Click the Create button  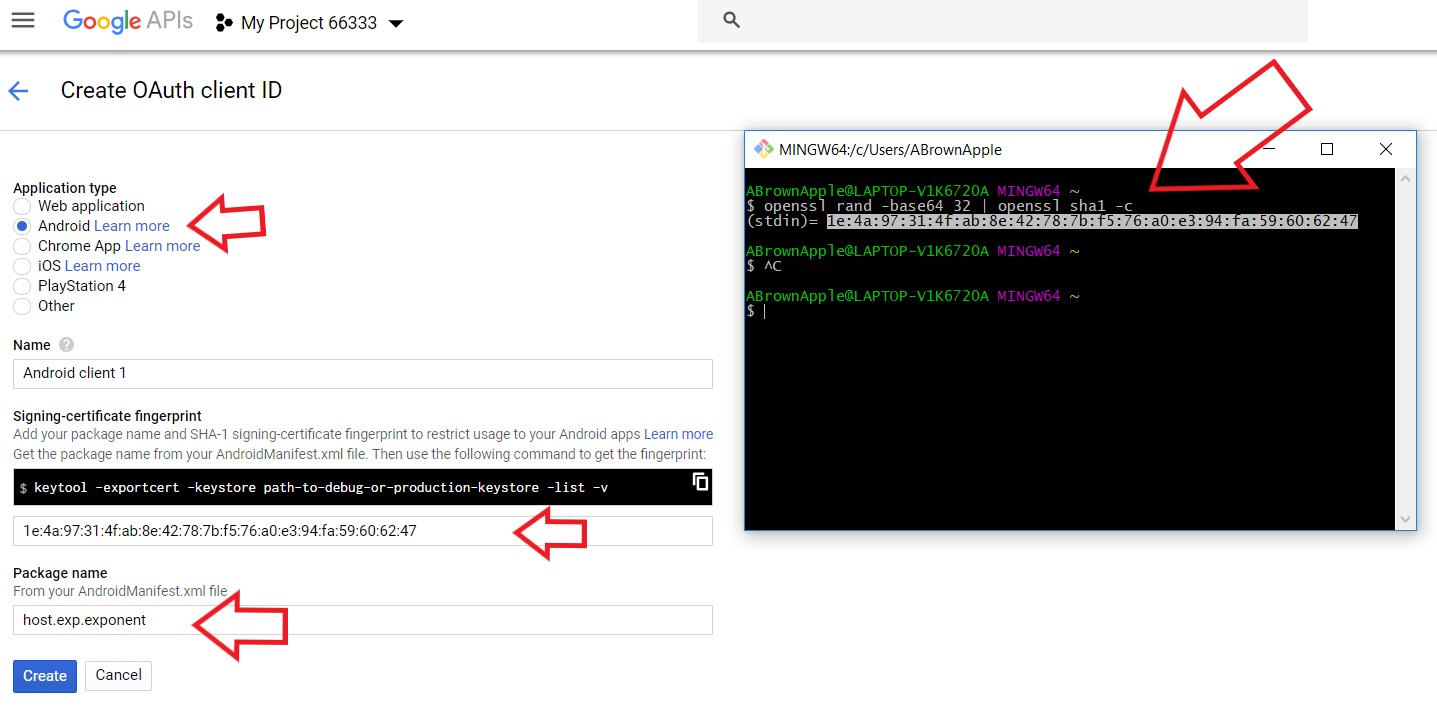pyautogui.click(x=45, y=676)
